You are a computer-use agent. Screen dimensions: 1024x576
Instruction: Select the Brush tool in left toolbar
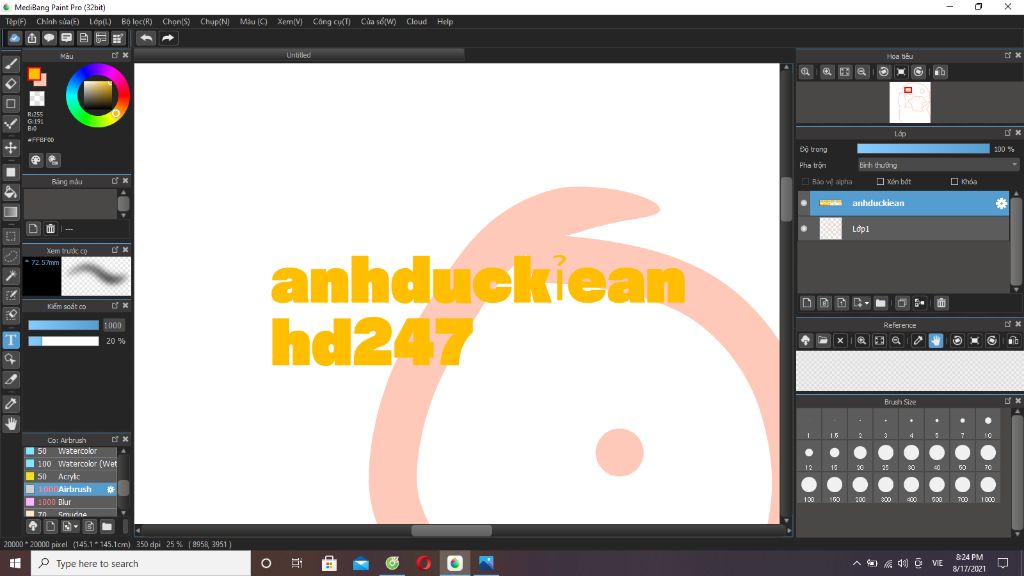click(11, 64)
